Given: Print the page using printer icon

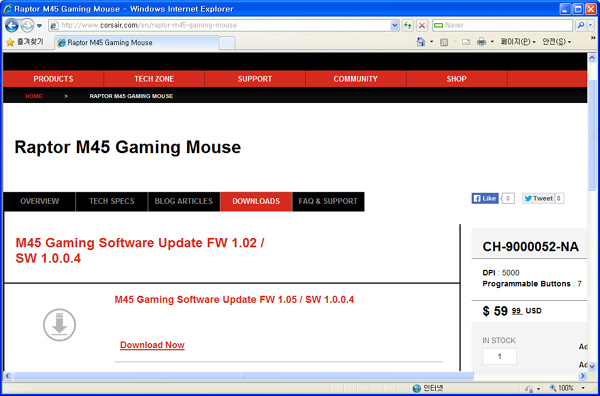Looking at the screenshot, I should (481, 42).
